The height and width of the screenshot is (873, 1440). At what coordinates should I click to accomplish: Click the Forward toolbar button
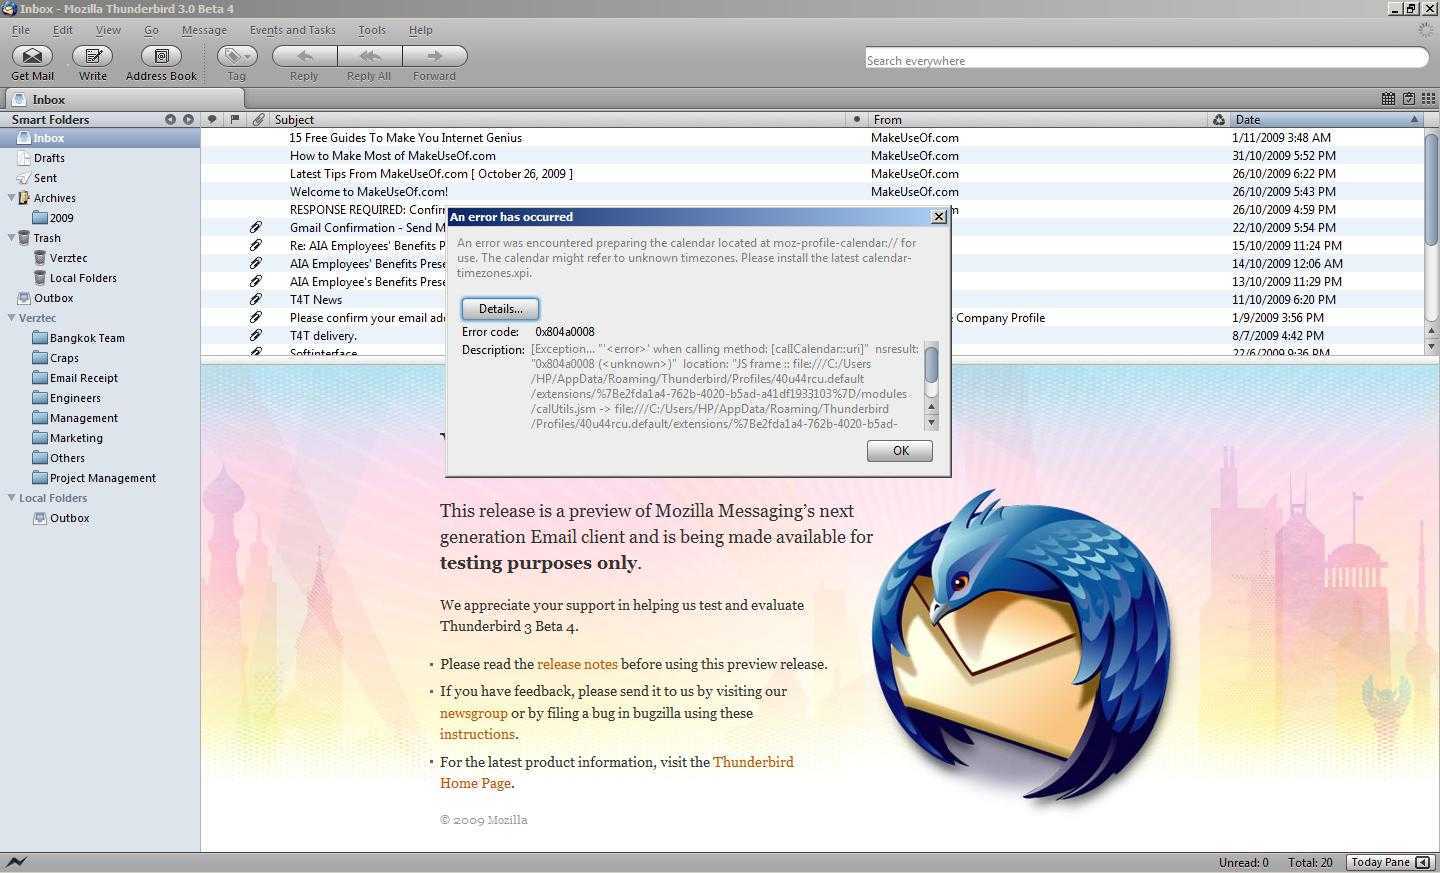(x=434, y=57)
